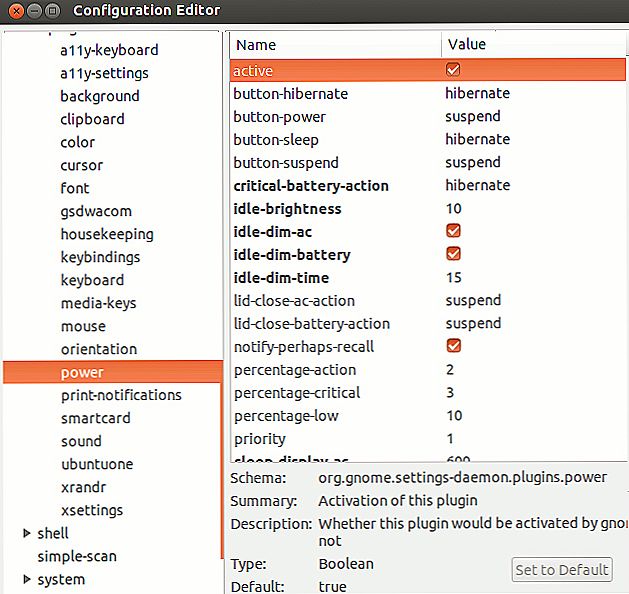This screenshot has width=629, height=594.
Task: Select the idle-brightness key name
Action: pos(287,209)
